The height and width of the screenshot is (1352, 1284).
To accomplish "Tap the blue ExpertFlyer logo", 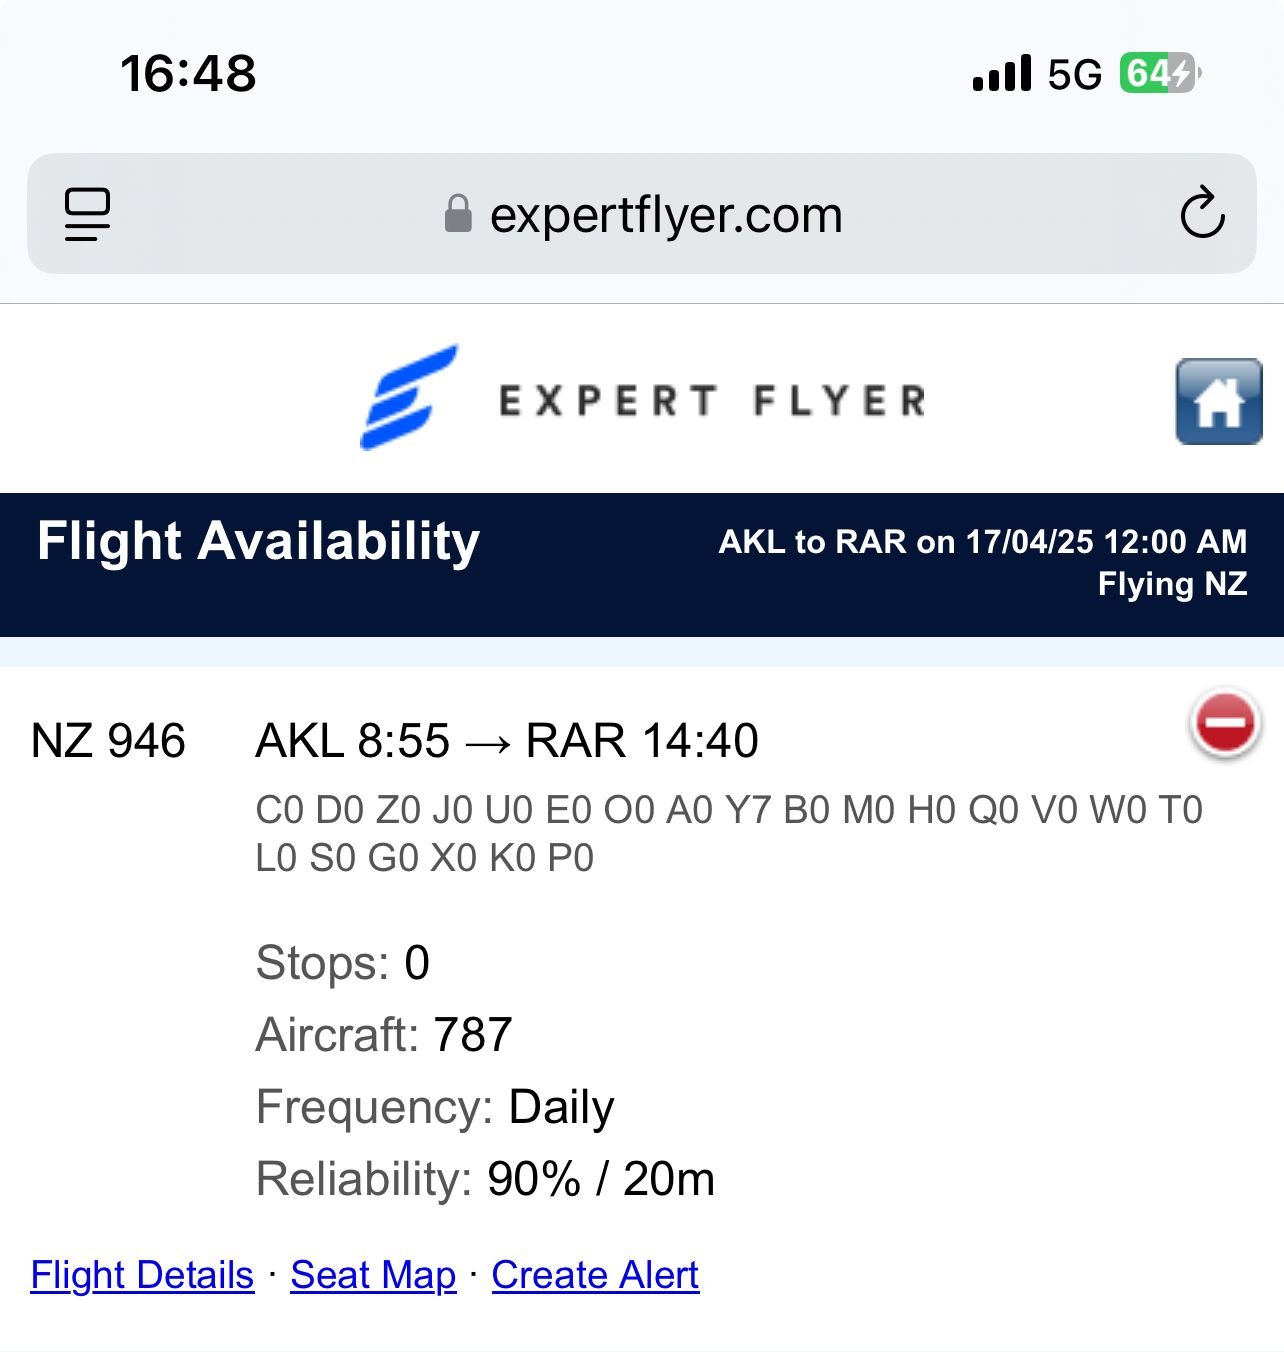I will pos(409,398).
